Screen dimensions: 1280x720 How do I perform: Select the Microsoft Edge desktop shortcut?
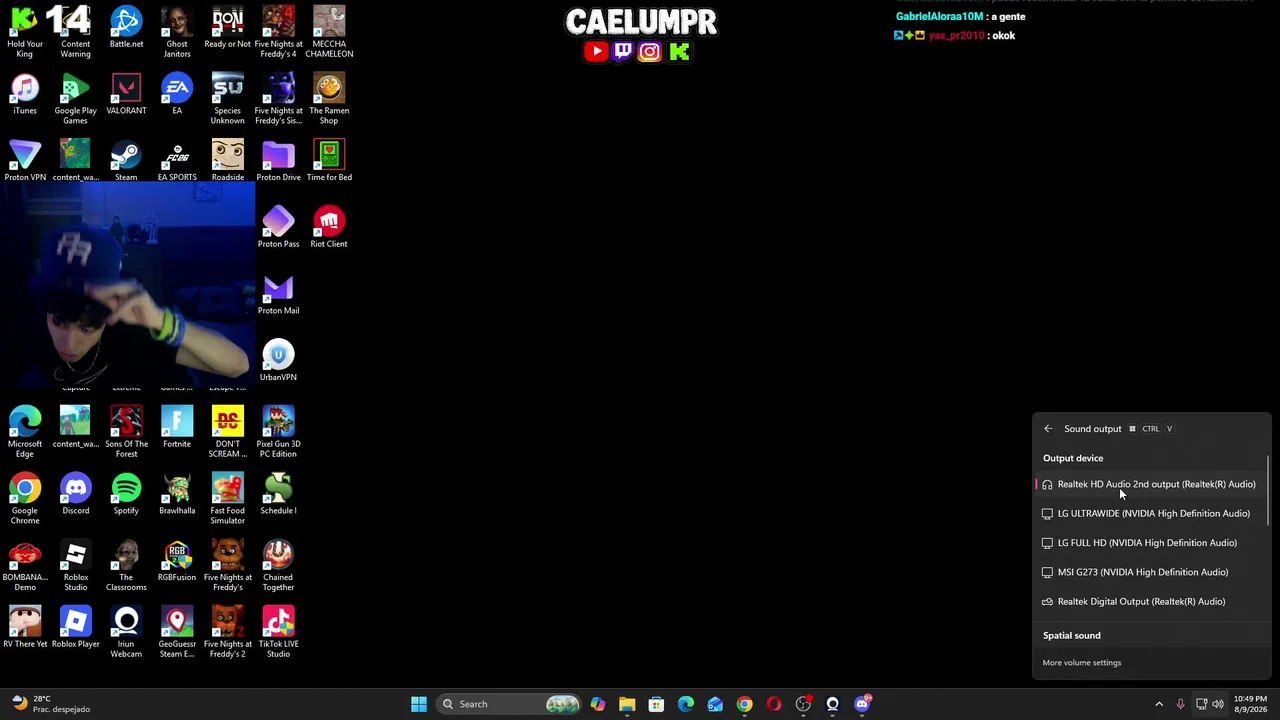pos(25,430)
